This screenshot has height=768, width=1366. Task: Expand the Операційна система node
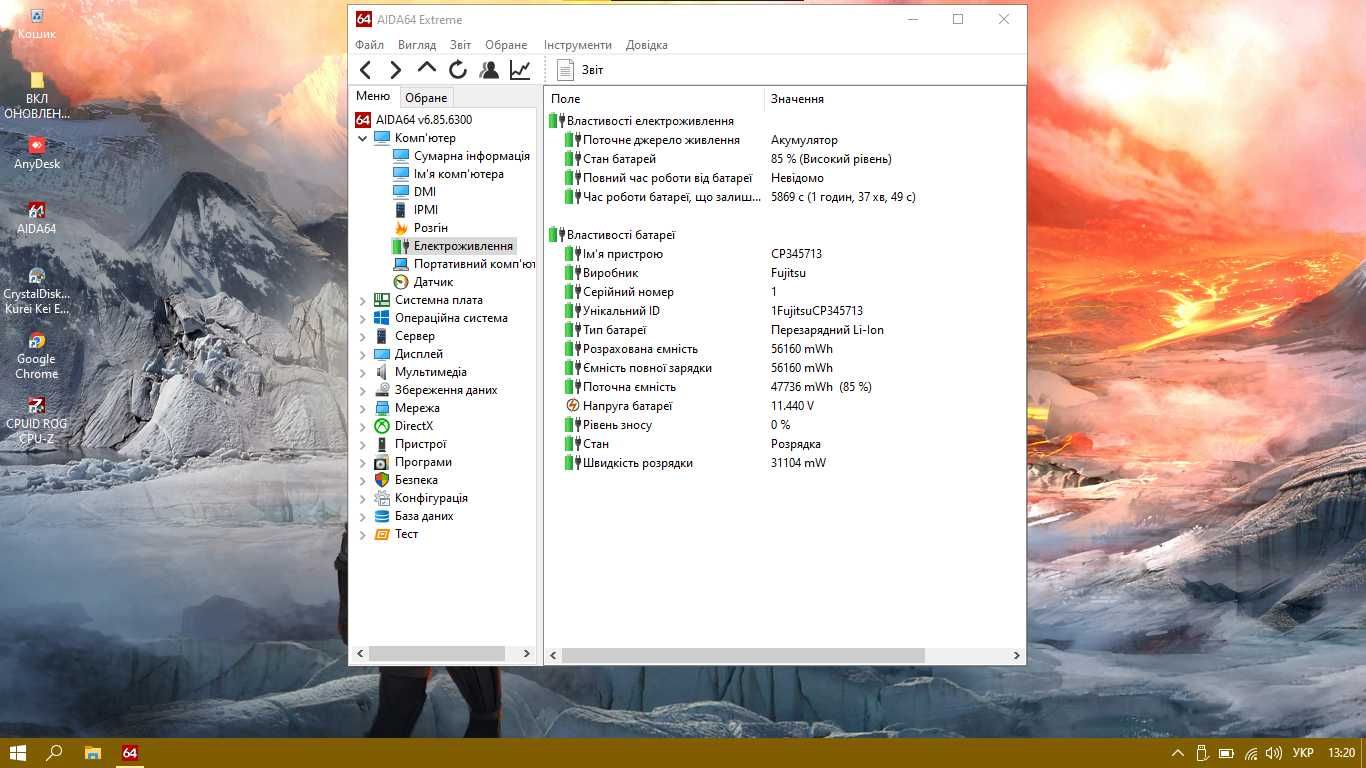[x=363, y=318]
